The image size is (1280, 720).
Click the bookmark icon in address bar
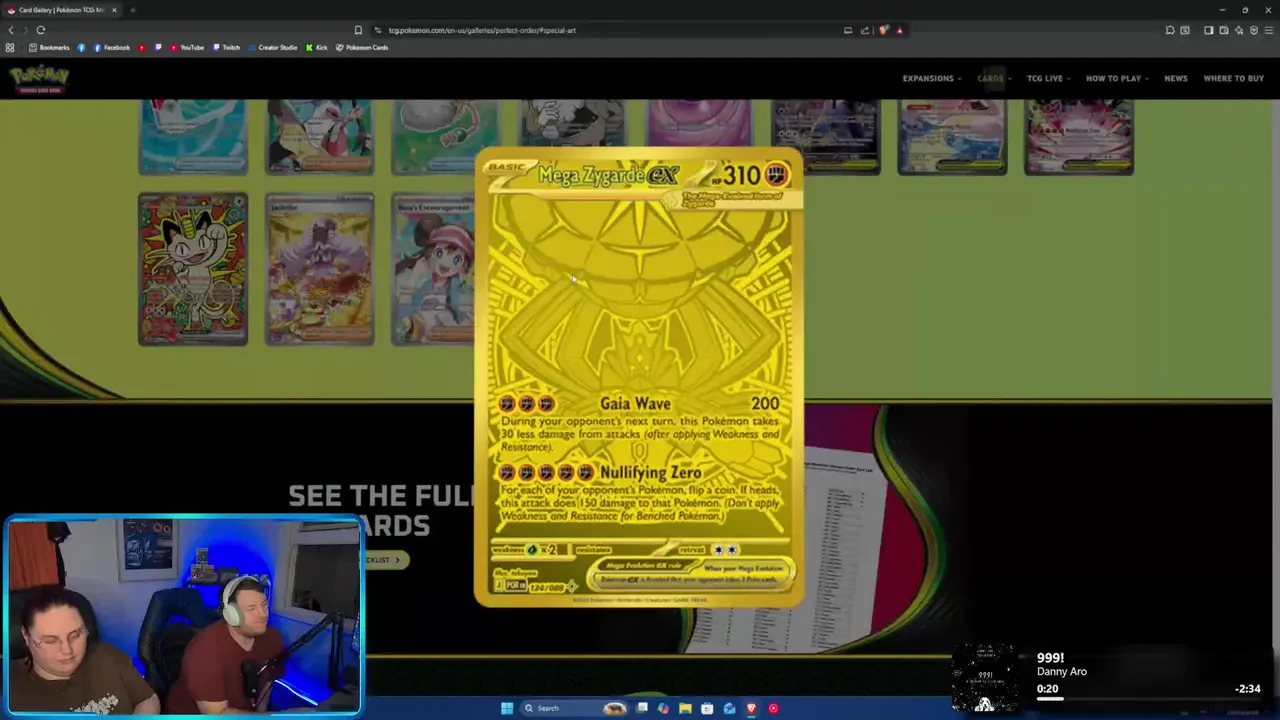(x=358, y=30)
